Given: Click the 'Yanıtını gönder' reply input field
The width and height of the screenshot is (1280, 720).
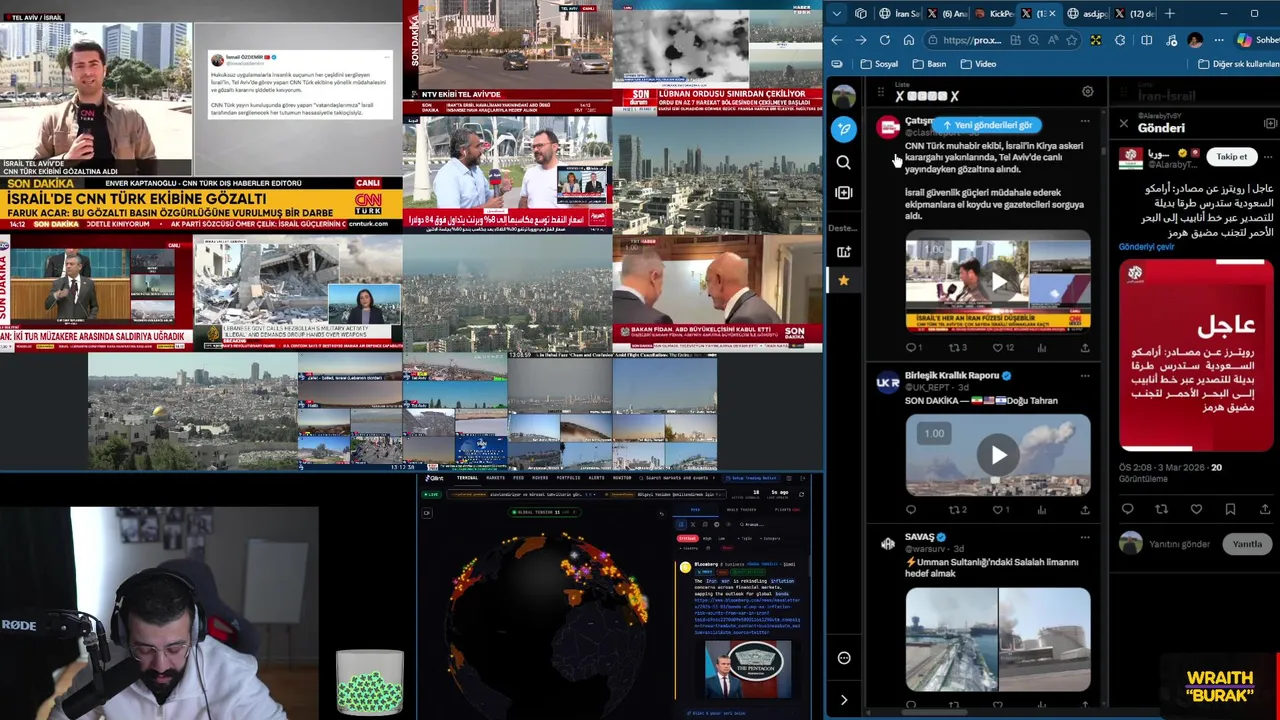Looking at the screenshot, I should coord(1179,544).
